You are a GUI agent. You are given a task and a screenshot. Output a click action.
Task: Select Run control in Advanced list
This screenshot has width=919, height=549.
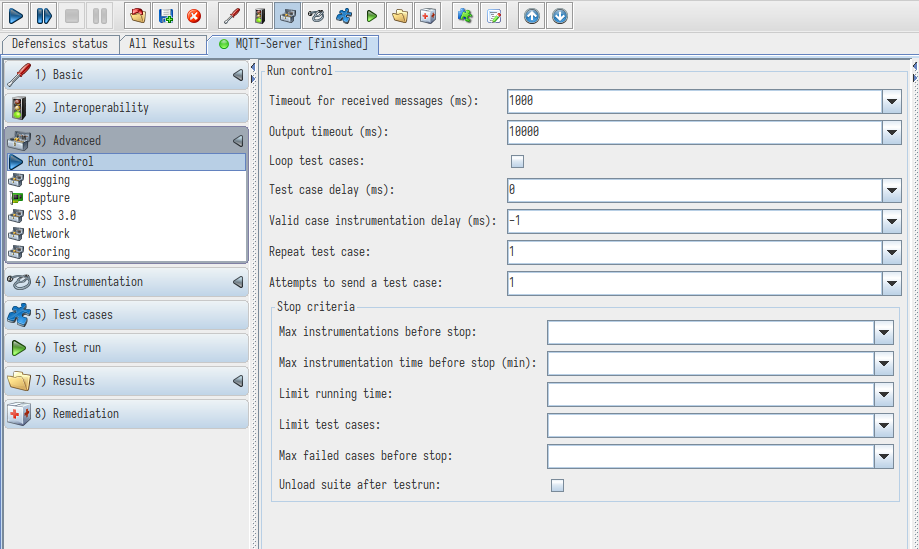tap(127, 162)
